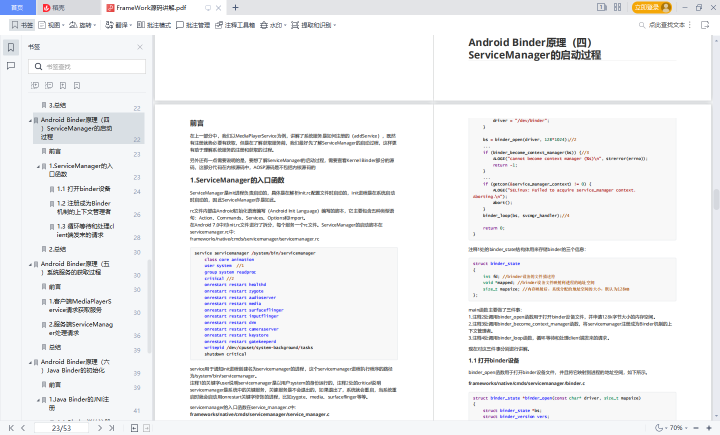The height and width of the screenshot is (435, 720).
Task: Click the collapse all bookmarks icon
Action: 49,85
